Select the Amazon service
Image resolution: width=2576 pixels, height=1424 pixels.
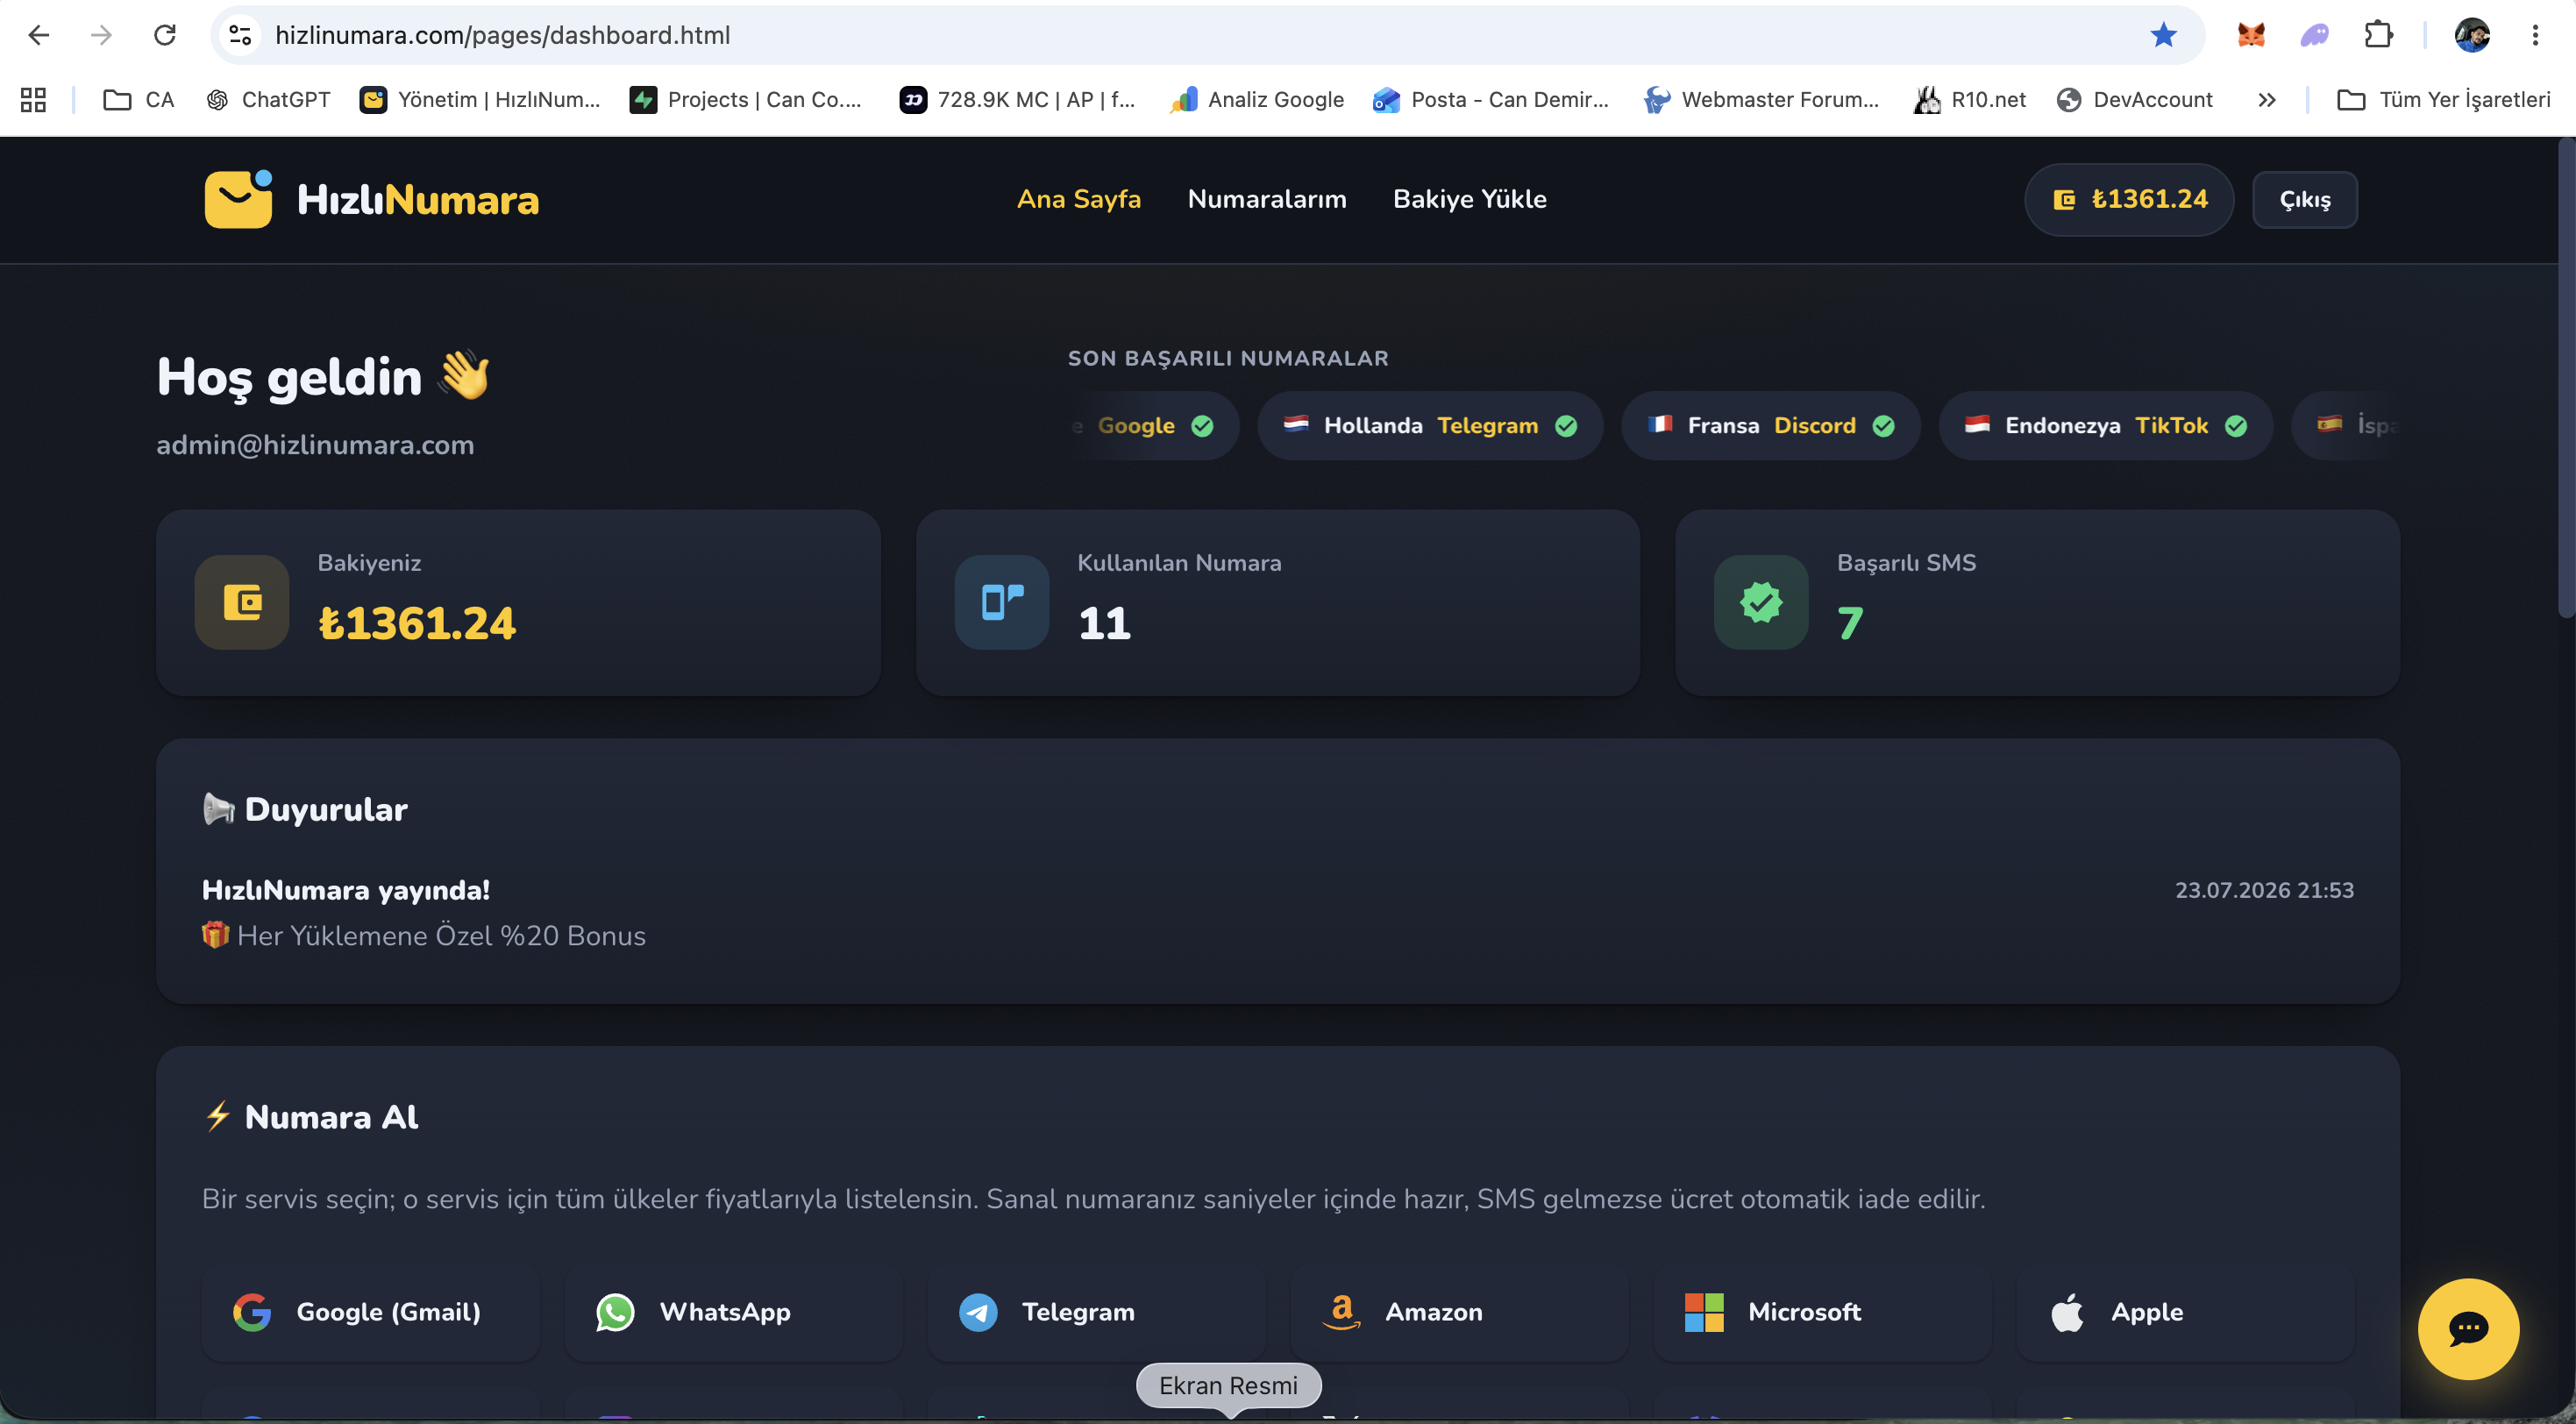click(1460, 1312)
